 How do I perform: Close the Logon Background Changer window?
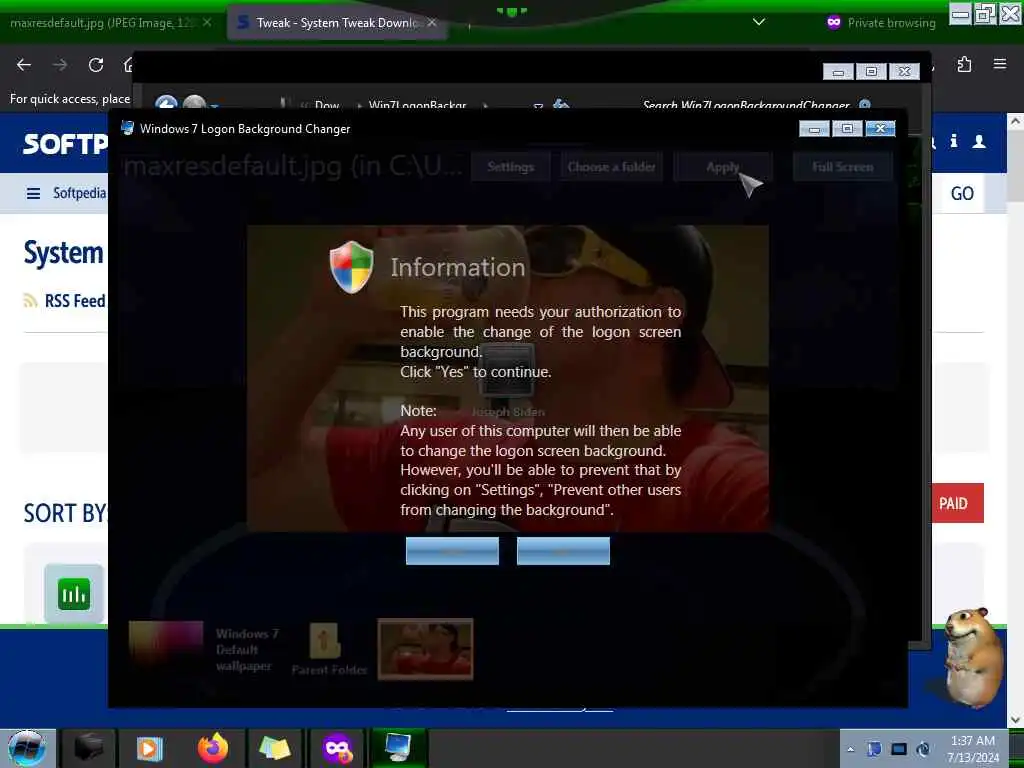(x=880, y=129)
